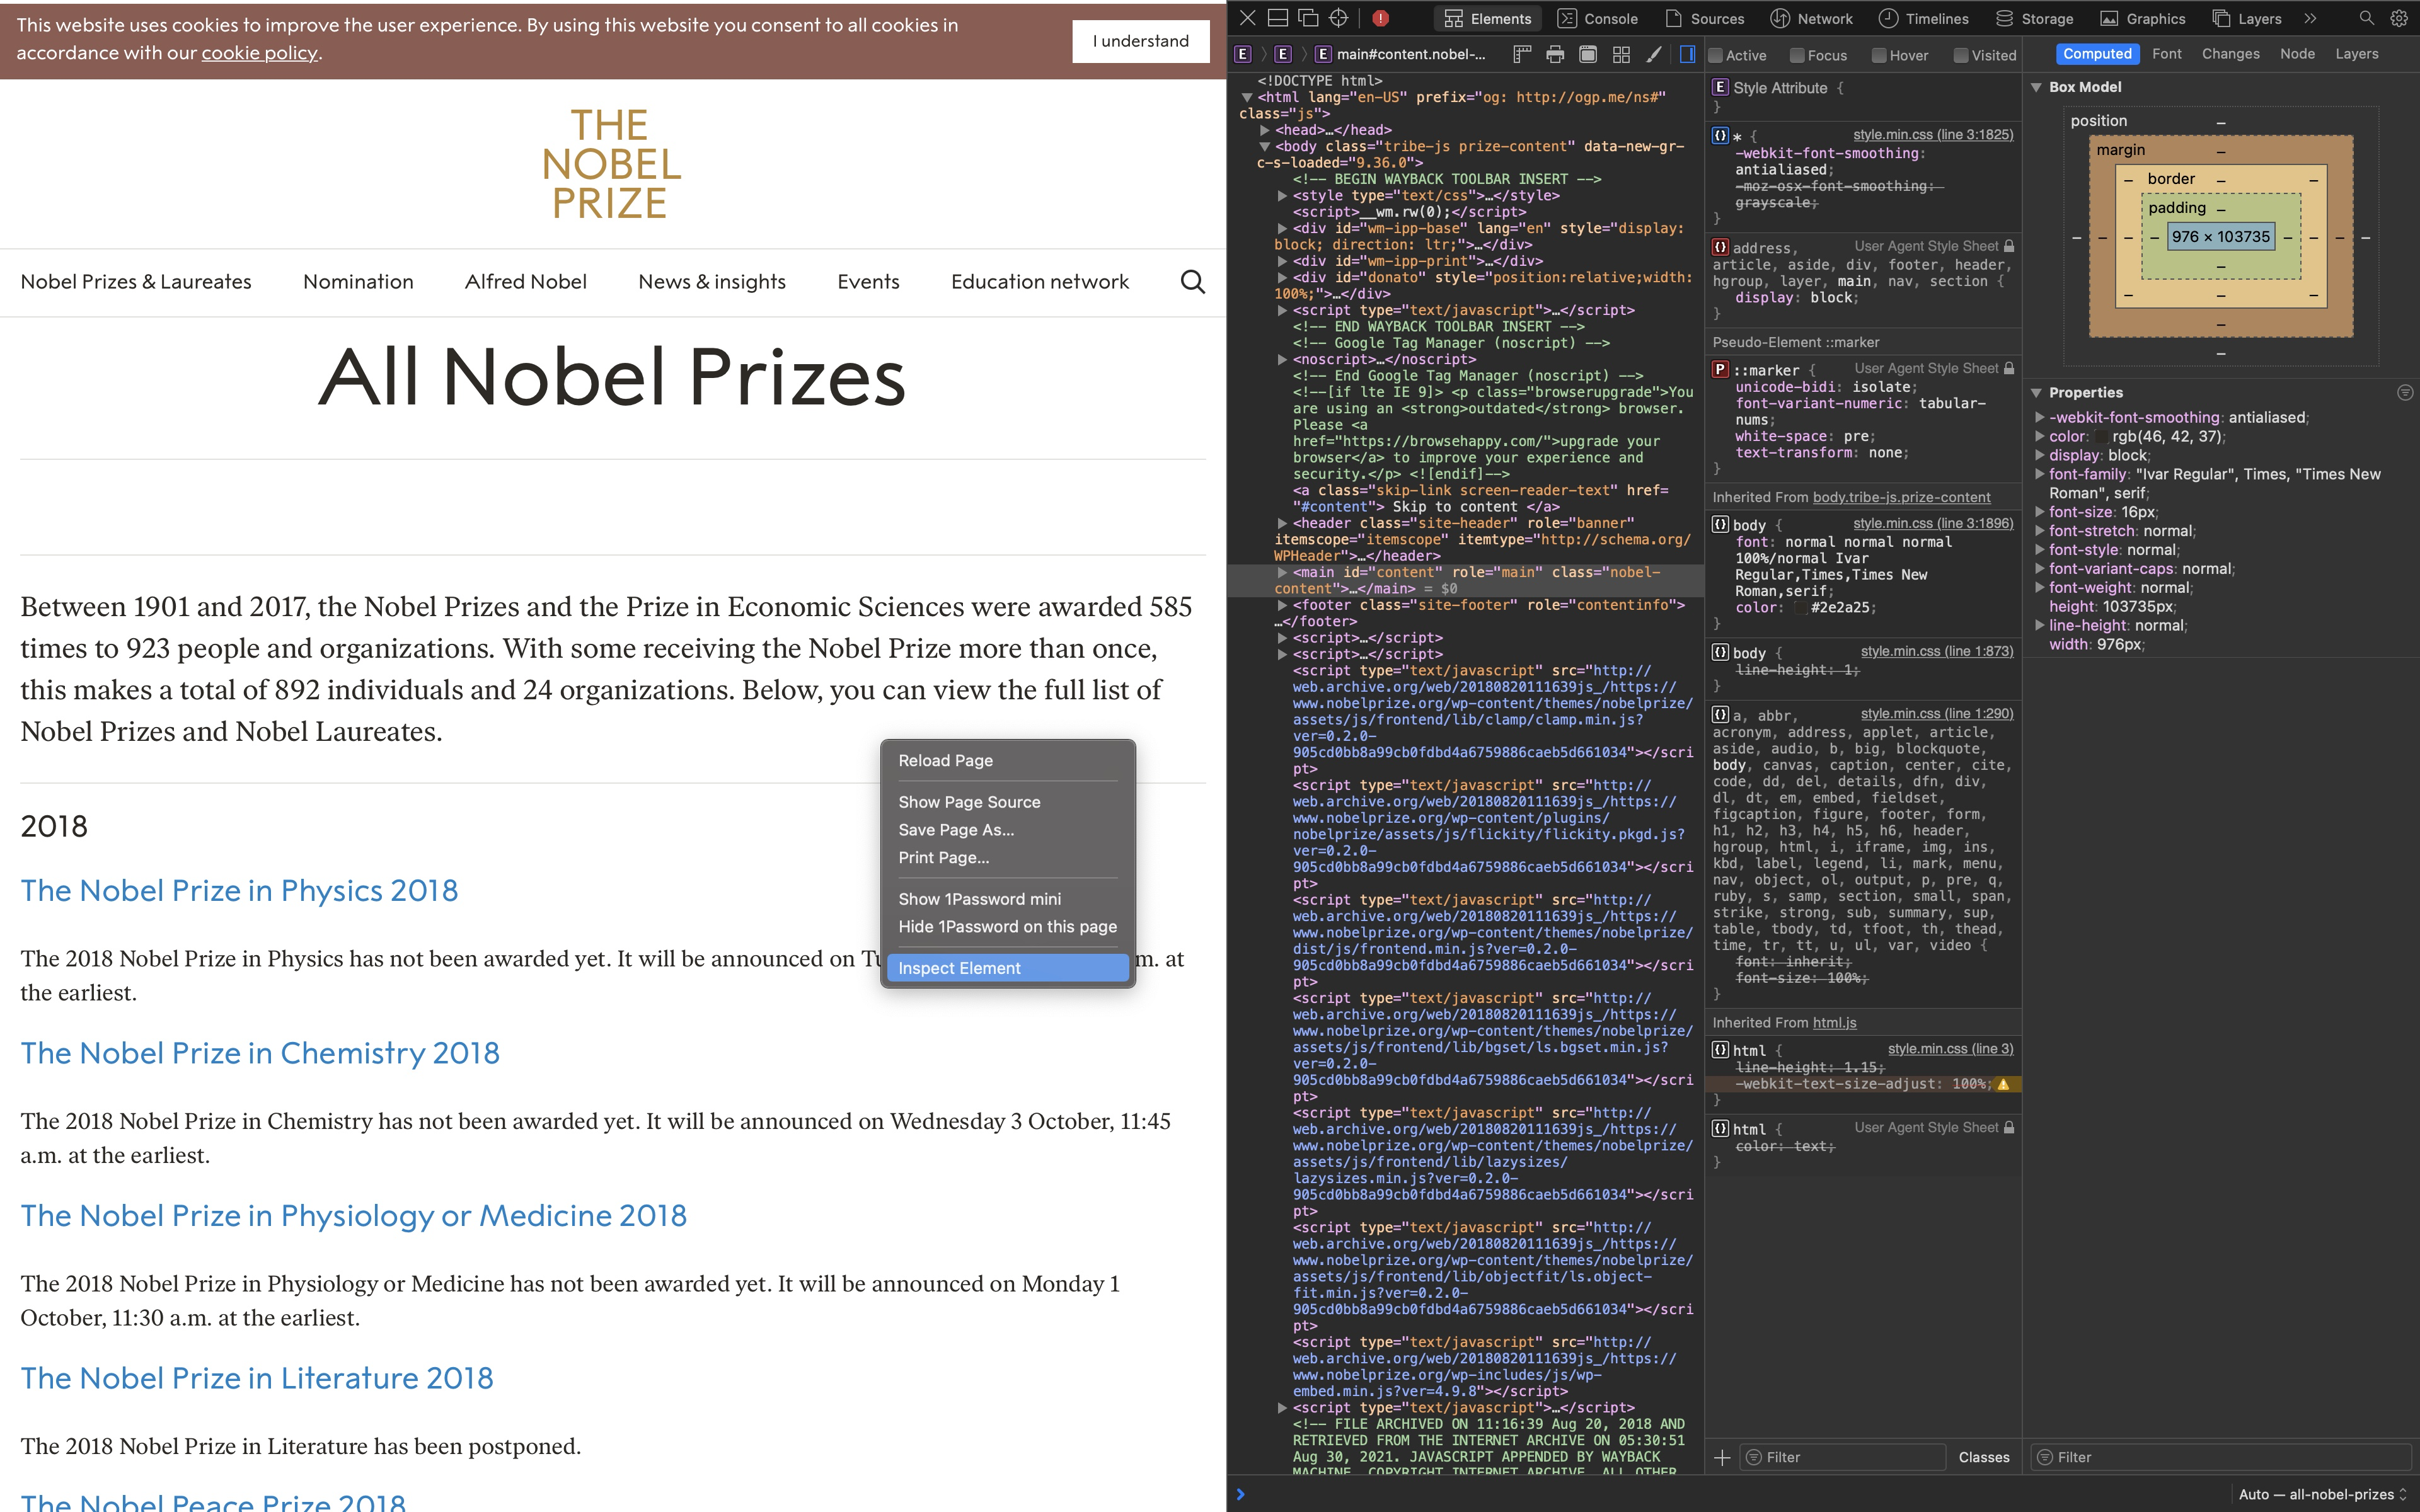
Task: Toggle the layout grid overlay icon
Action: 1621,55
